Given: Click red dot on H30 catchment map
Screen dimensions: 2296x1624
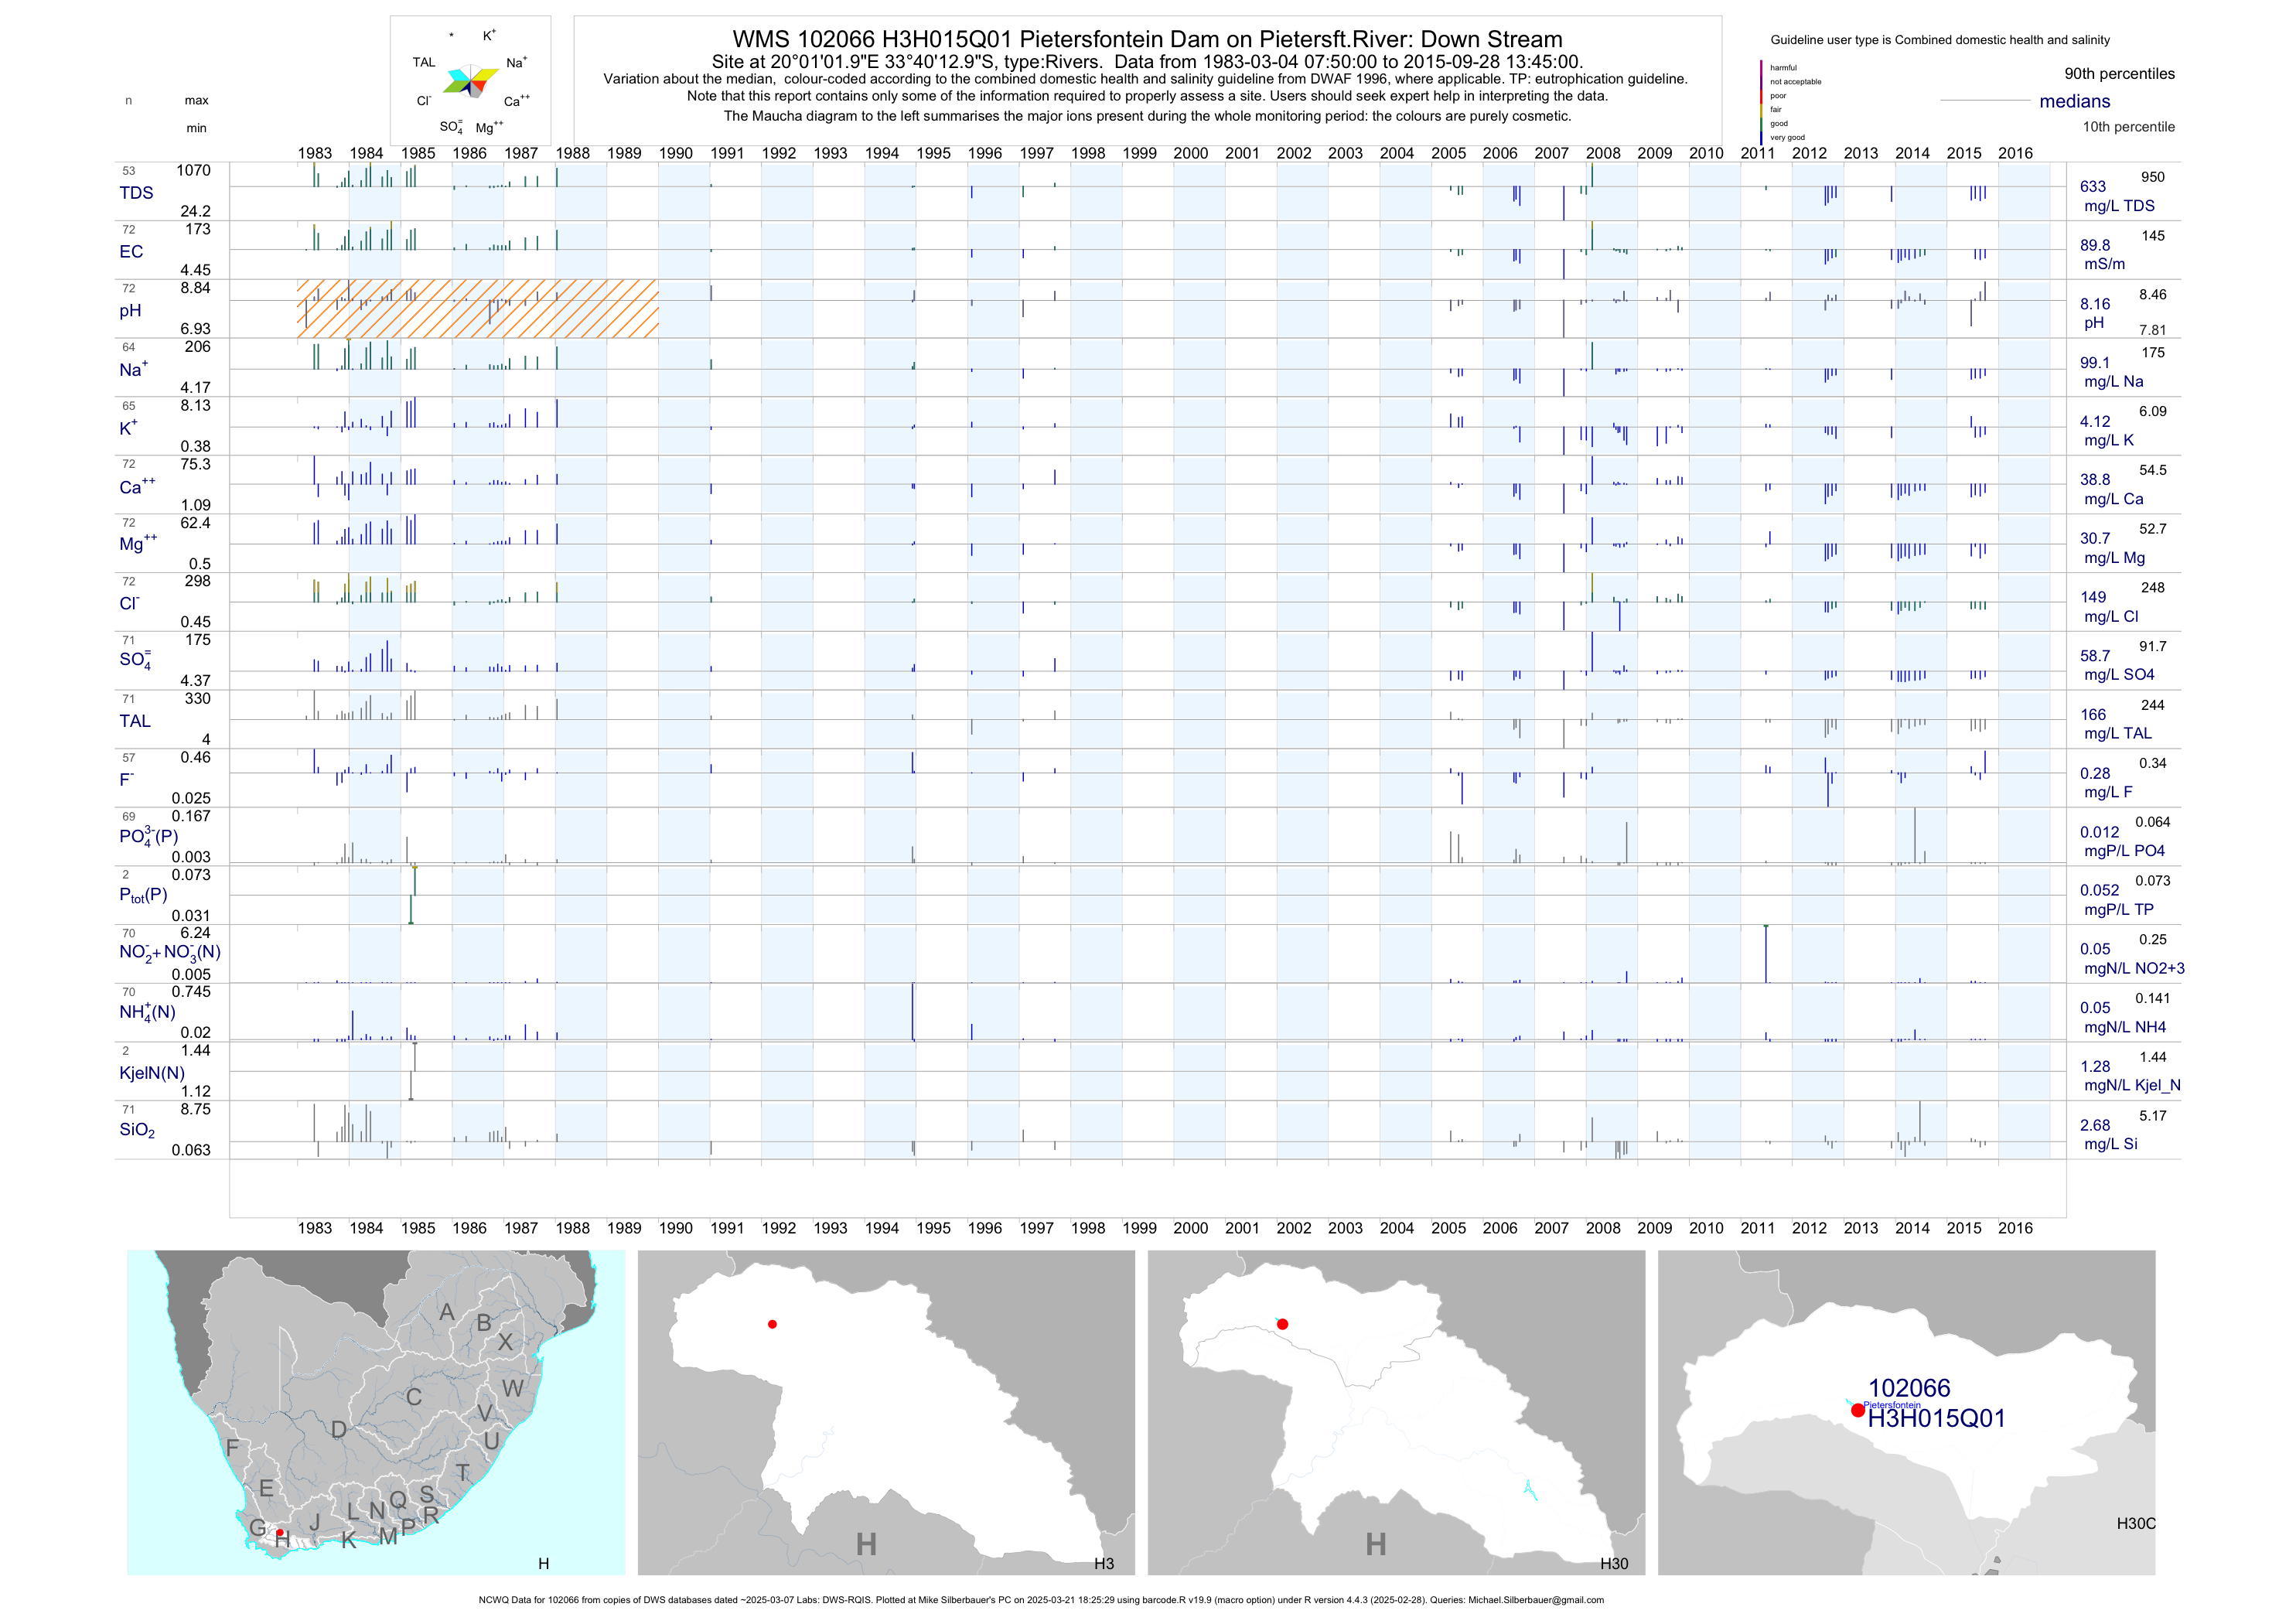Looking at the screenshot, I should pos(1282,1324).
